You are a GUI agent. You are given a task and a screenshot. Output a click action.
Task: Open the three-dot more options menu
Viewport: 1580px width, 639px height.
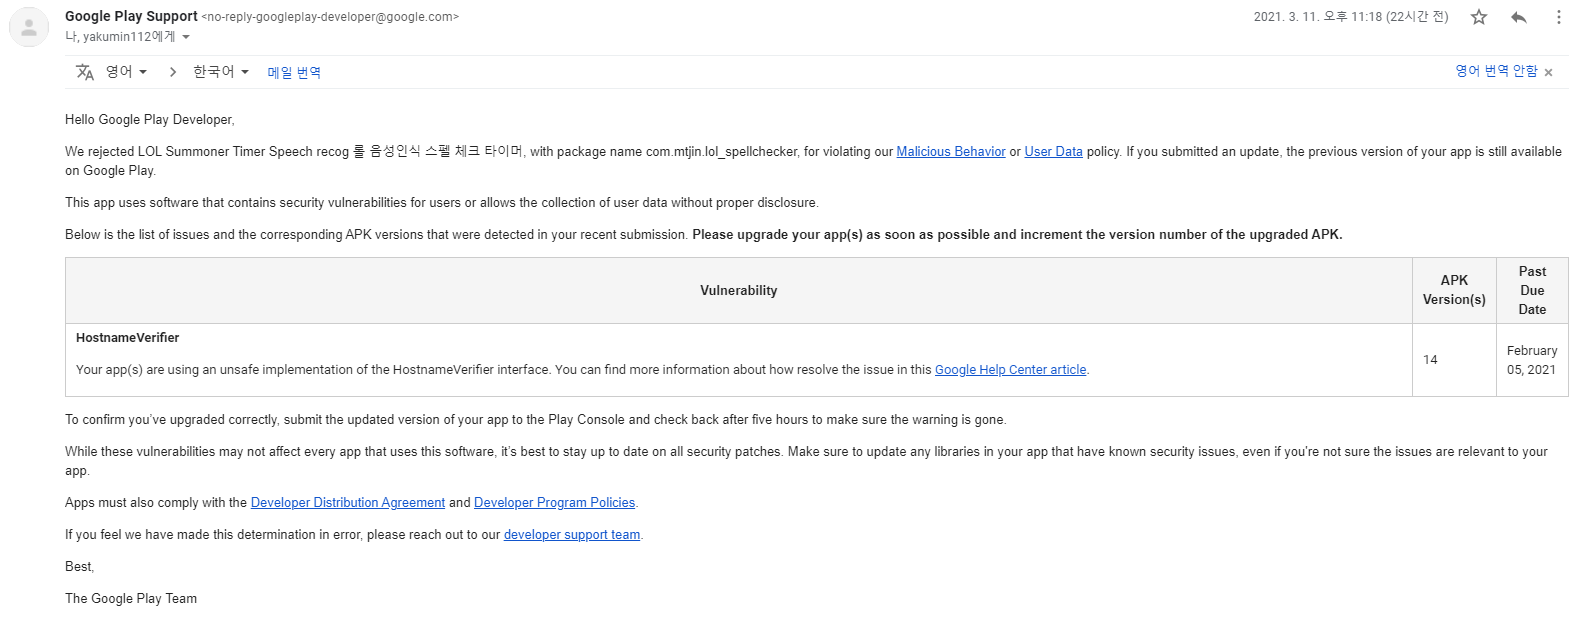1558,17
